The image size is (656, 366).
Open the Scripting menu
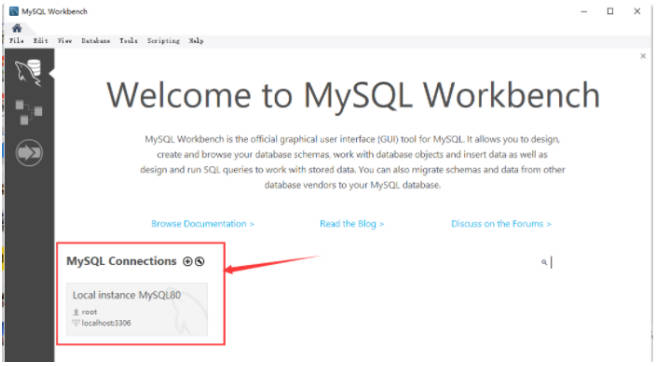click(163, 41)
